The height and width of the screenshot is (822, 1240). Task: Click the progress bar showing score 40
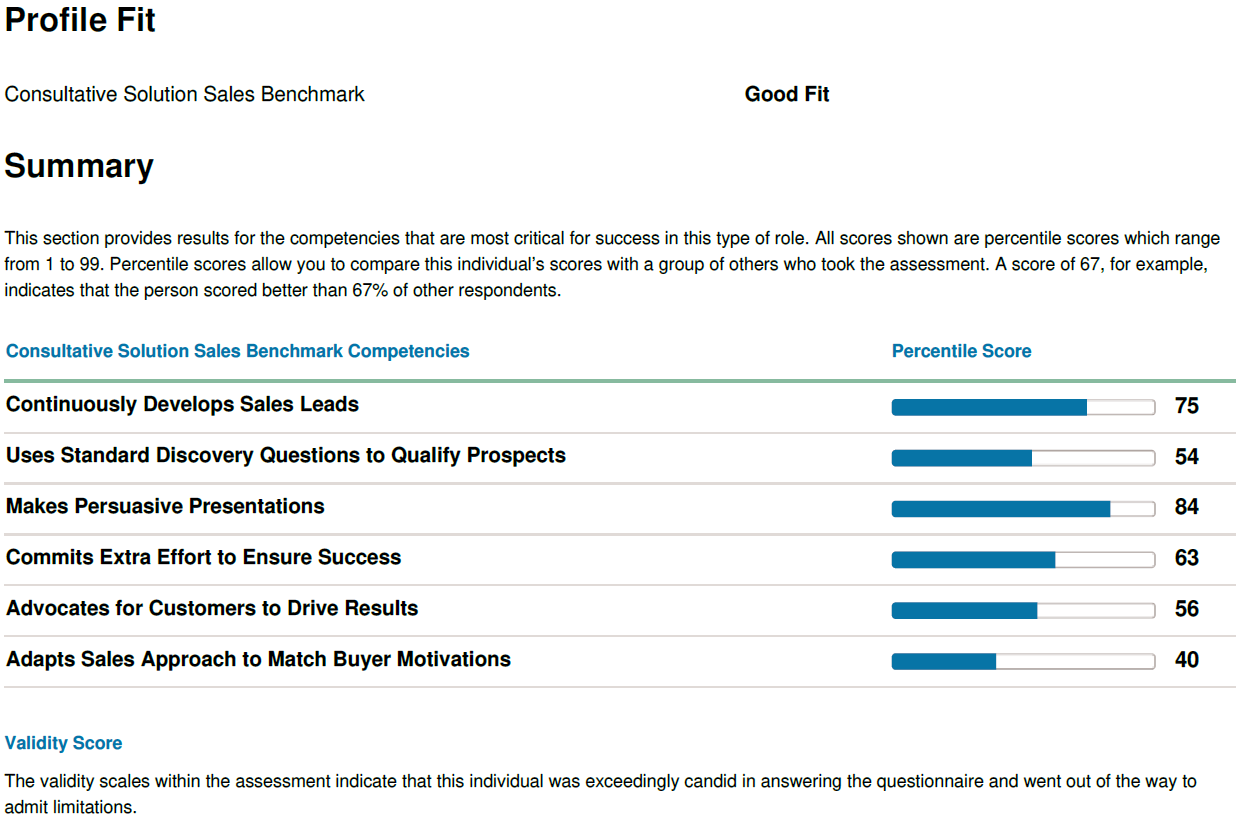point(1023,662)
